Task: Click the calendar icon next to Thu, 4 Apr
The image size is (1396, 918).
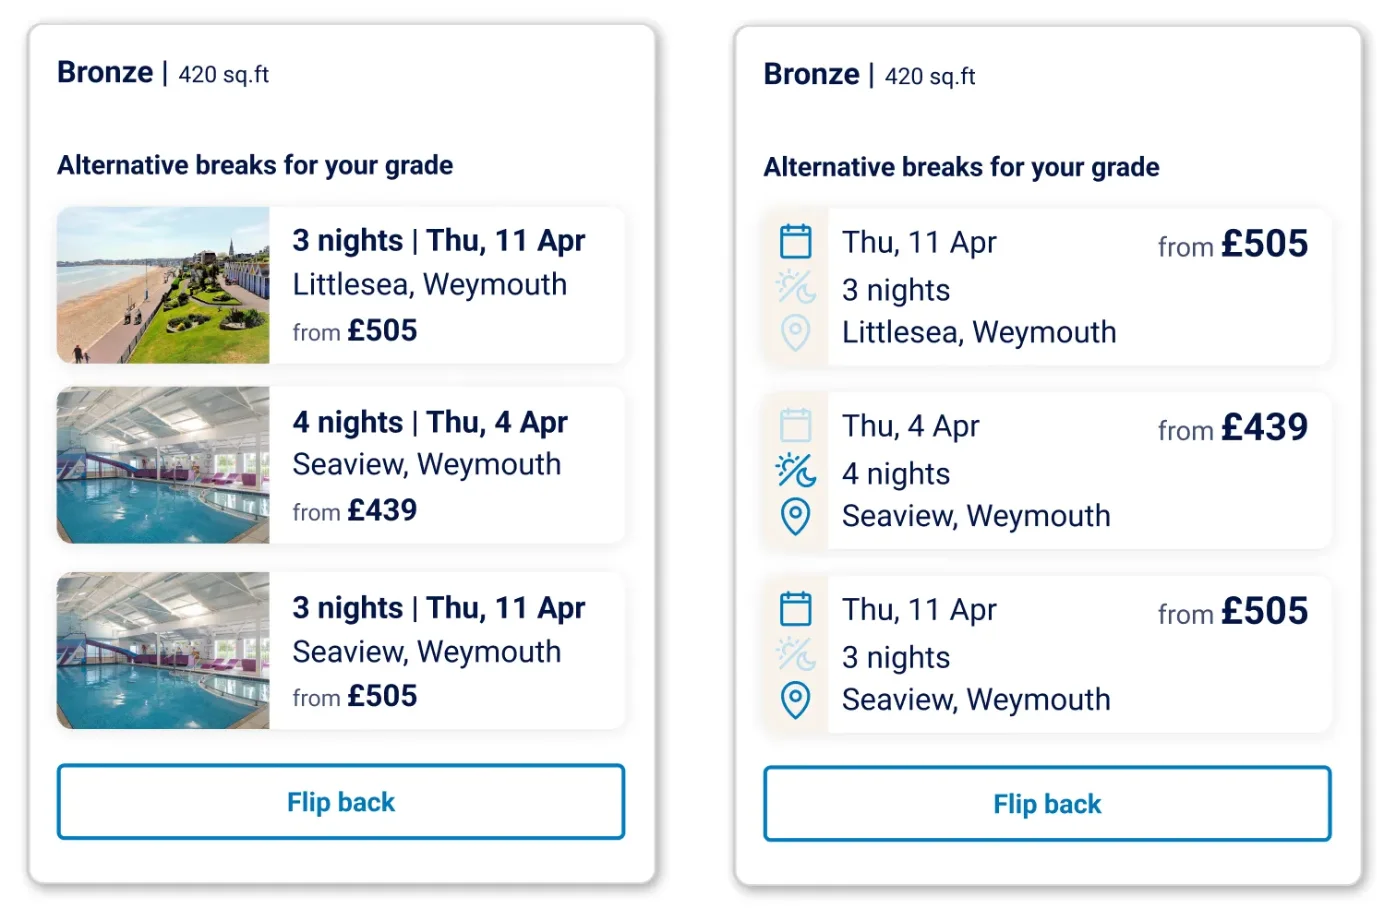Action: pos(795,425)
